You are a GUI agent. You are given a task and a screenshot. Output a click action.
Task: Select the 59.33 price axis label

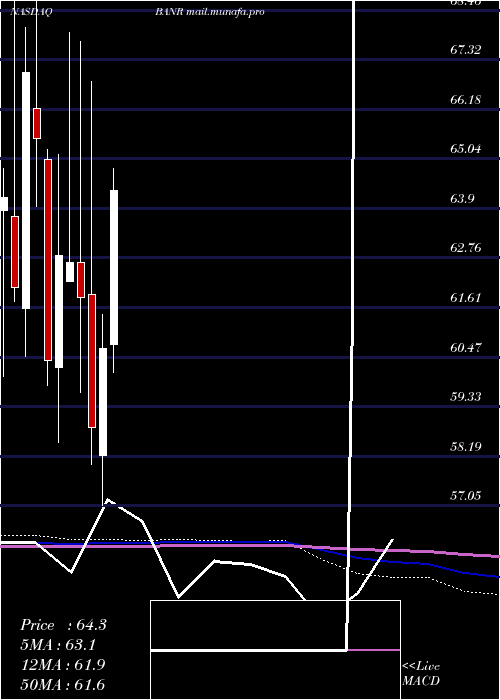[x=466, y=396]
